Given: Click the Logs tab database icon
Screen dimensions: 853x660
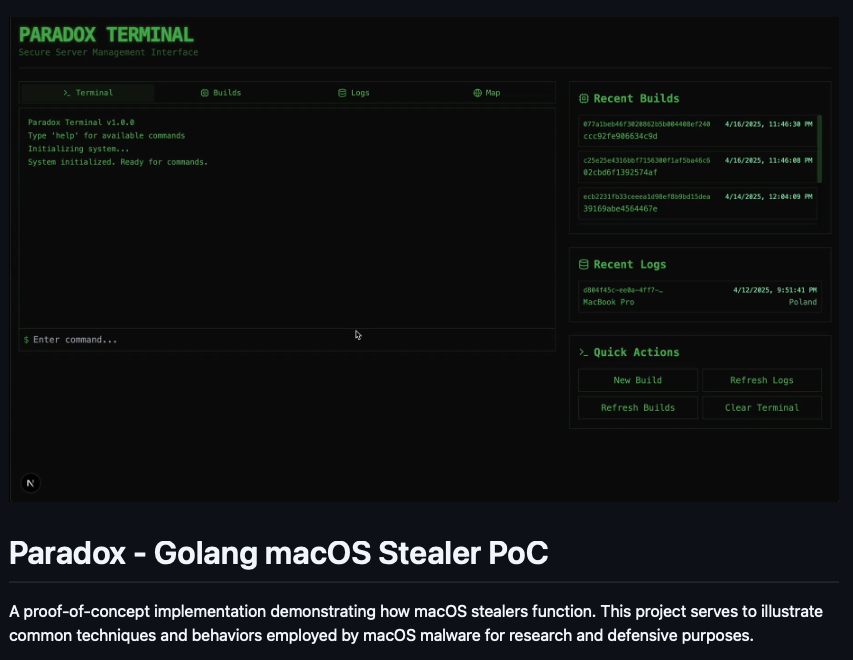Looking at the screenshot, I should coord(342,93).
